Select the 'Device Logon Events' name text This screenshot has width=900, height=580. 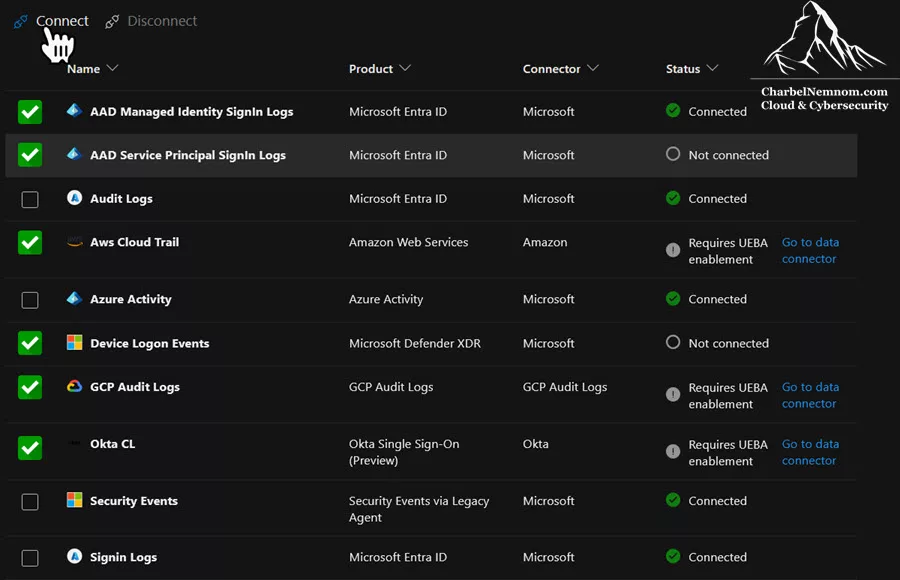tap(149, 343)
